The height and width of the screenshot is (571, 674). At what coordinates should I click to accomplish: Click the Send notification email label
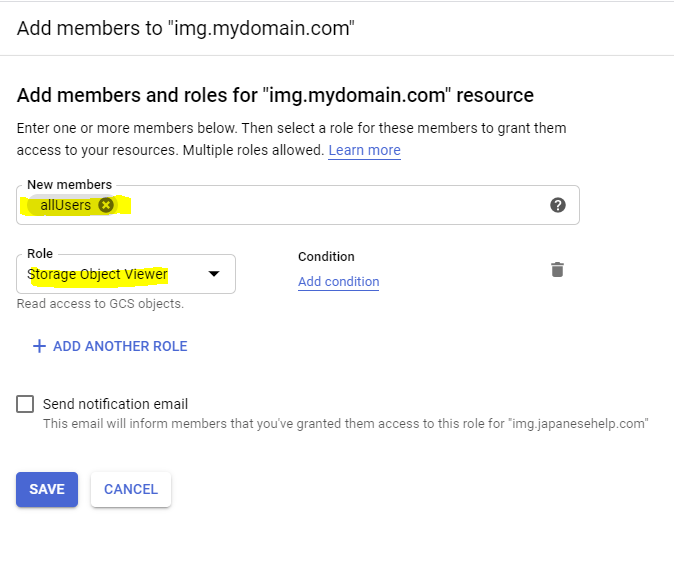pos(115,404)
